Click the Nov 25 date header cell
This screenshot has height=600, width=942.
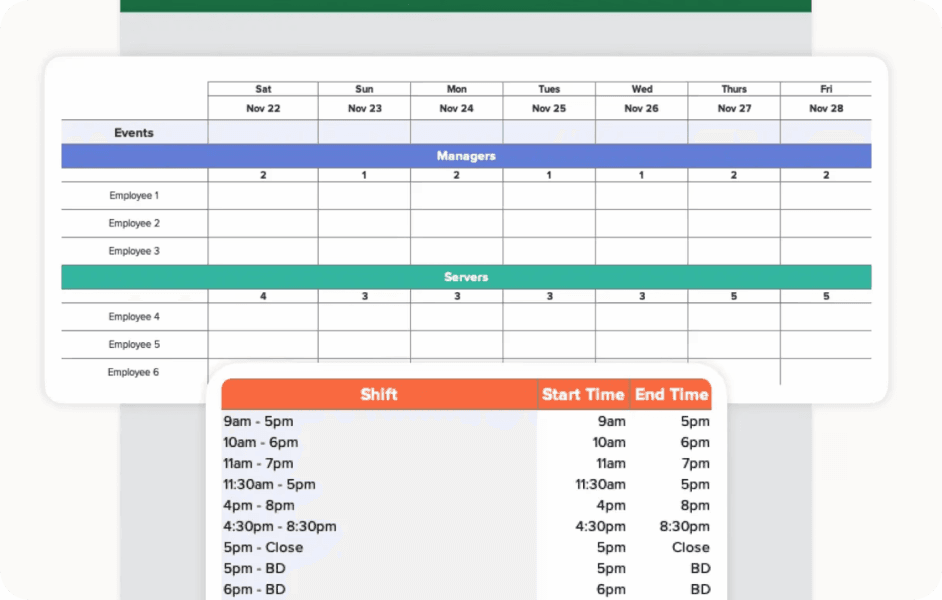click(549, 108)
